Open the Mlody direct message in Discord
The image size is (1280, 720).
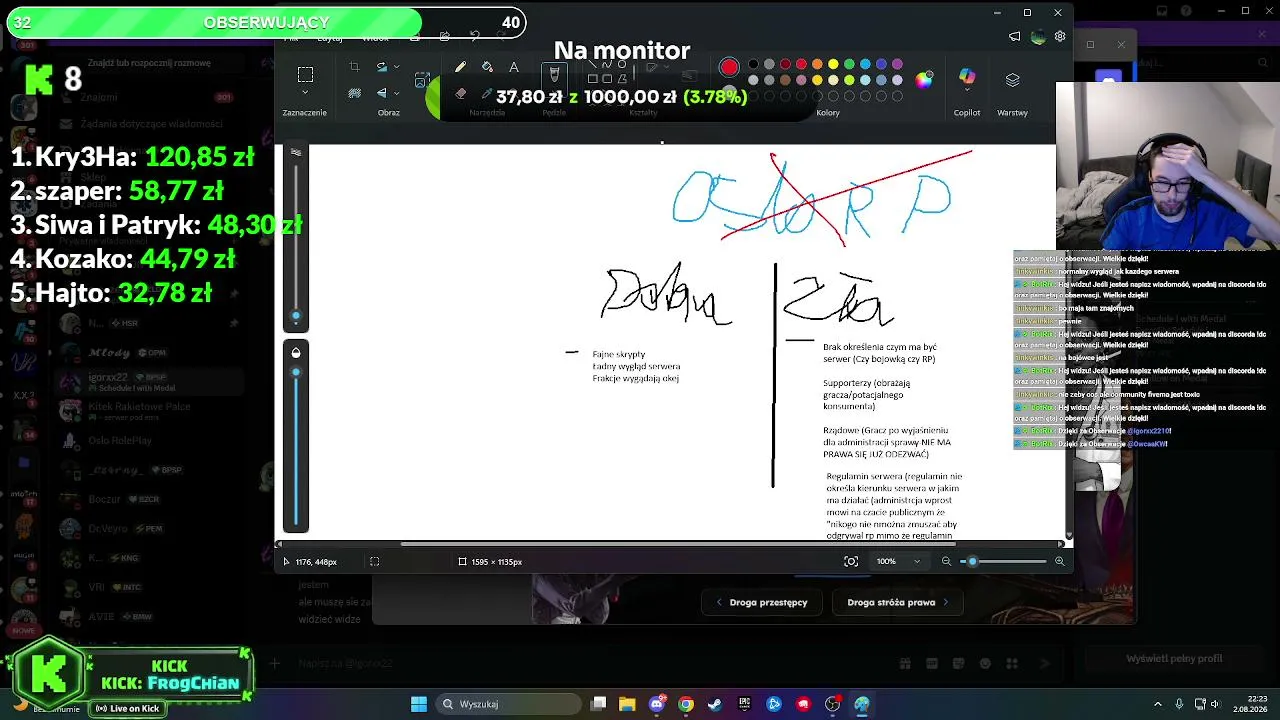coord(150,353)
